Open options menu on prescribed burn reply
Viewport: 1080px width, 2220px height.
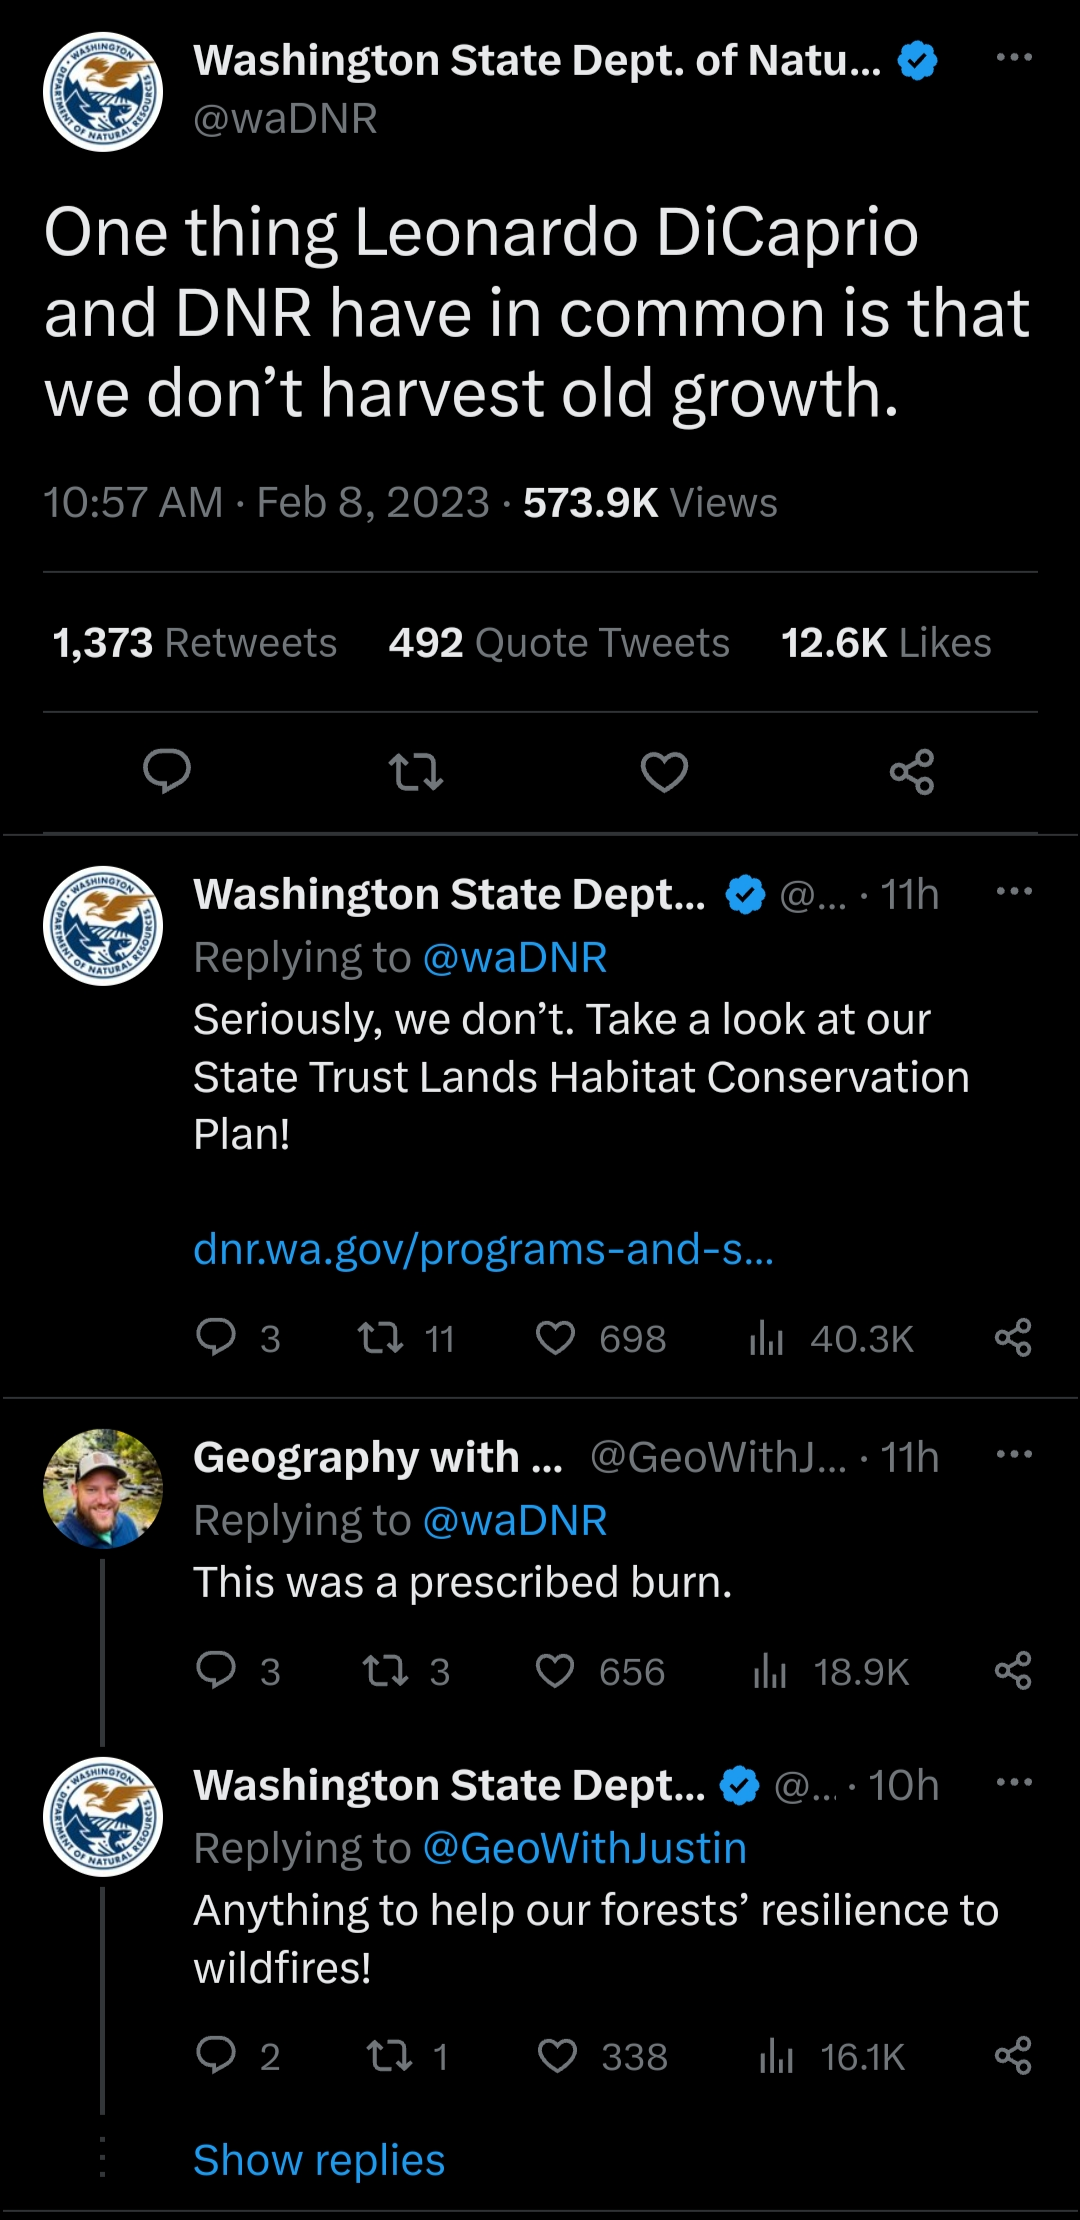click(1014, 1455)
